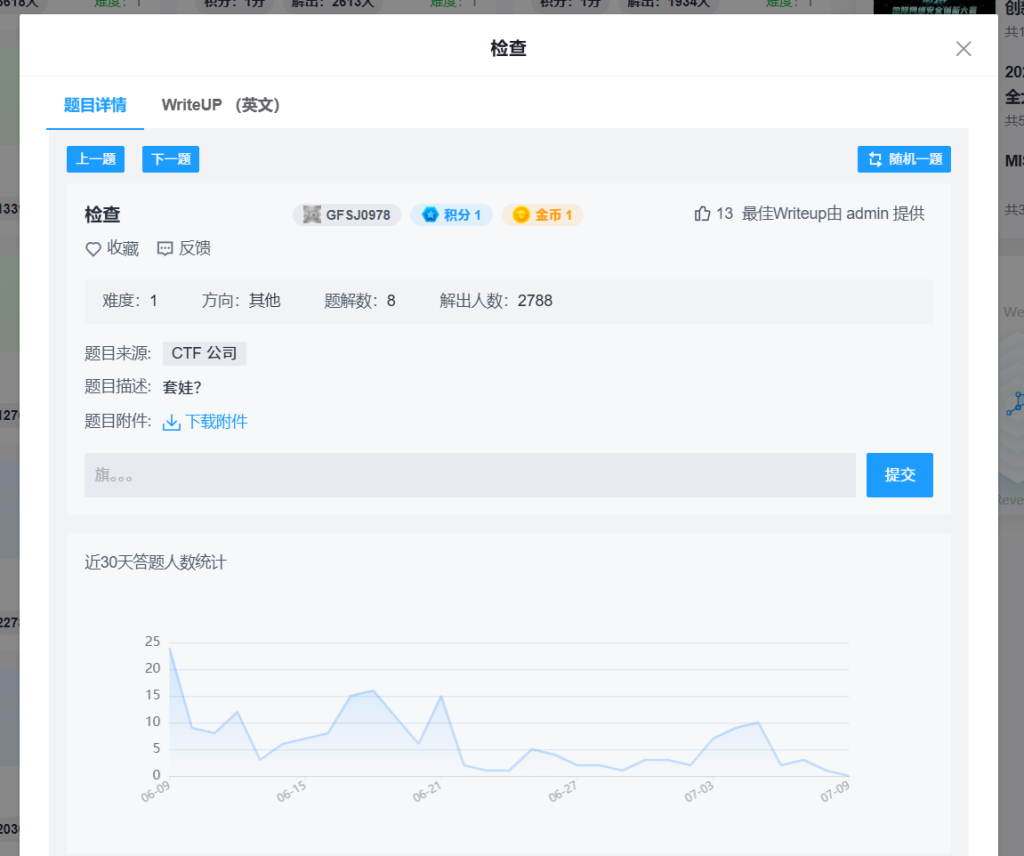Go to previous challenge with 上一题
Screen dimensions: 1024x856
96,159
